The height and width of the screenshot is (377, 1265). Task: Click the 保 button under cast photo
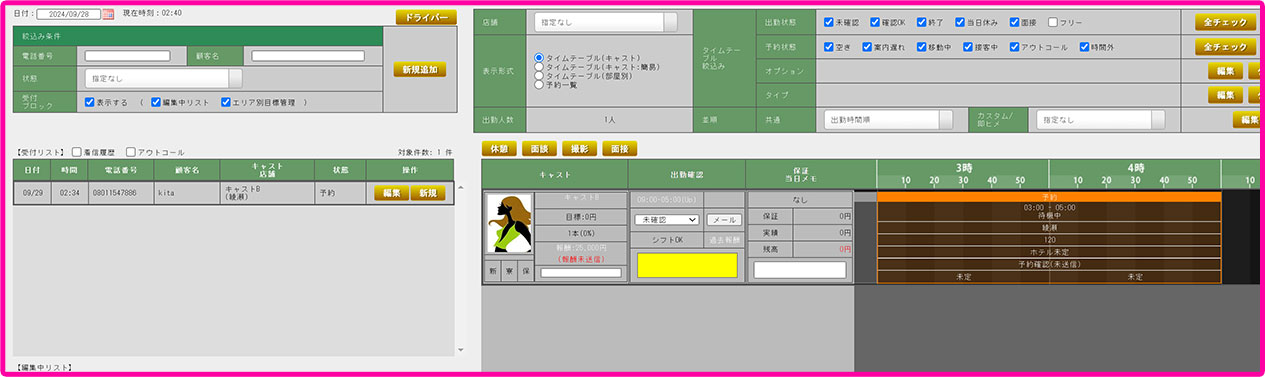point(525,270)
